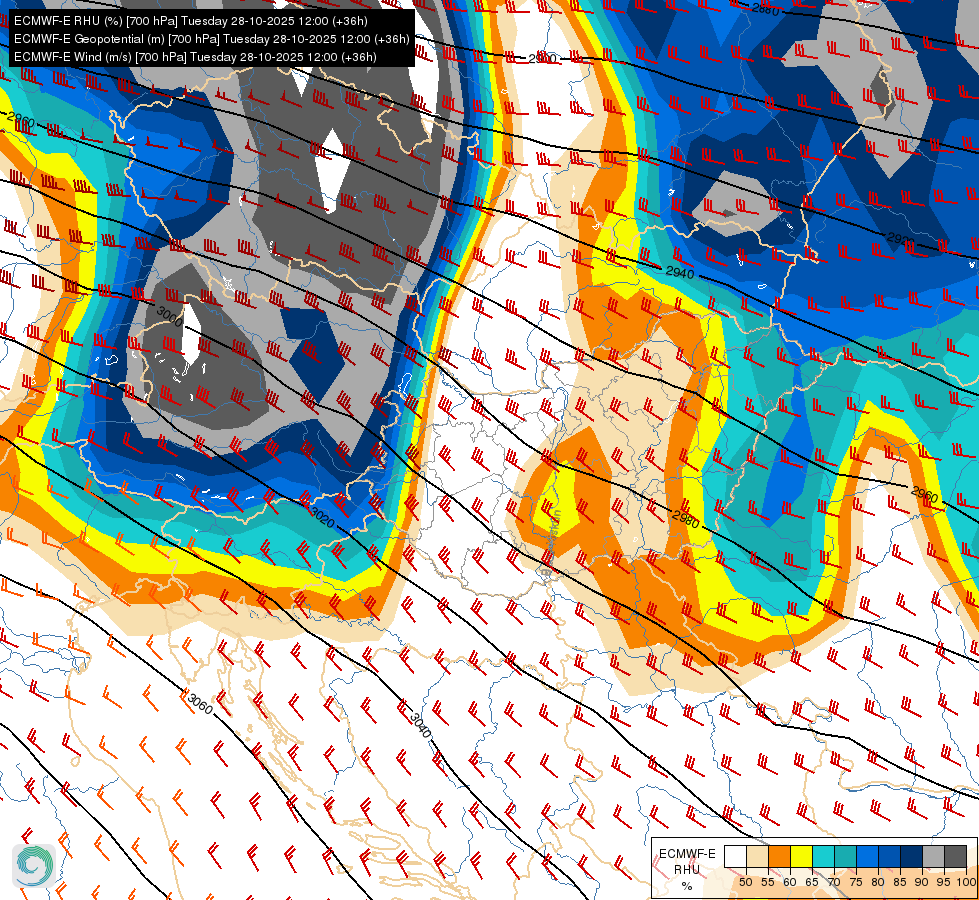Click the 3020 geopotential contour label

[x=322, y=517]
